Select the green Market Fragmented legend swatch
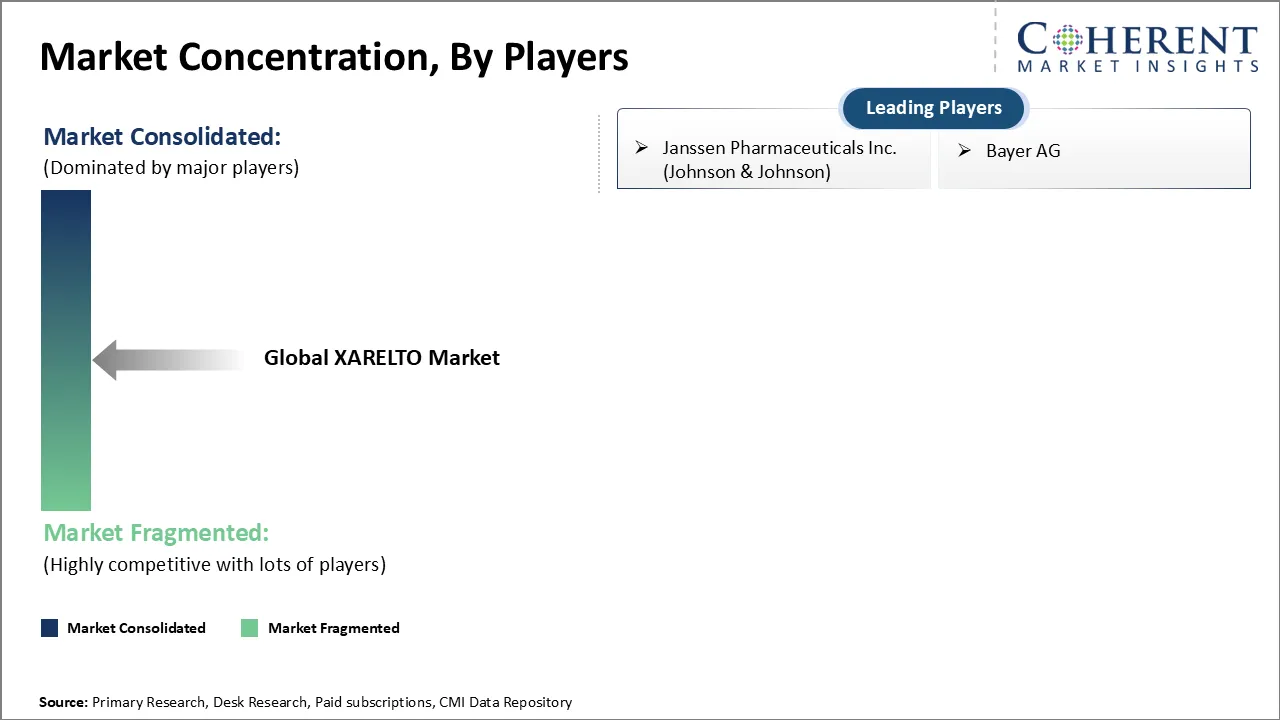 point(250,628)
